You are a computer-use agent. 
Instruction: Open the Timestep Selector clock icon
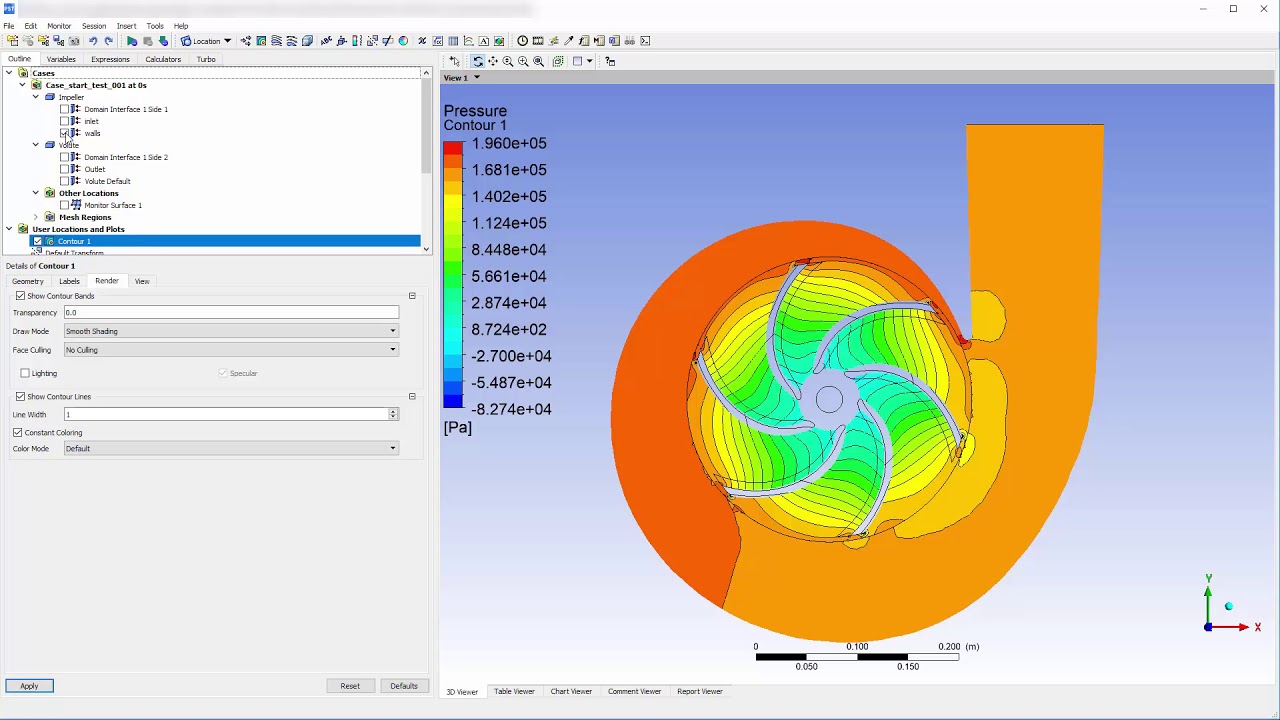[523, 41]
